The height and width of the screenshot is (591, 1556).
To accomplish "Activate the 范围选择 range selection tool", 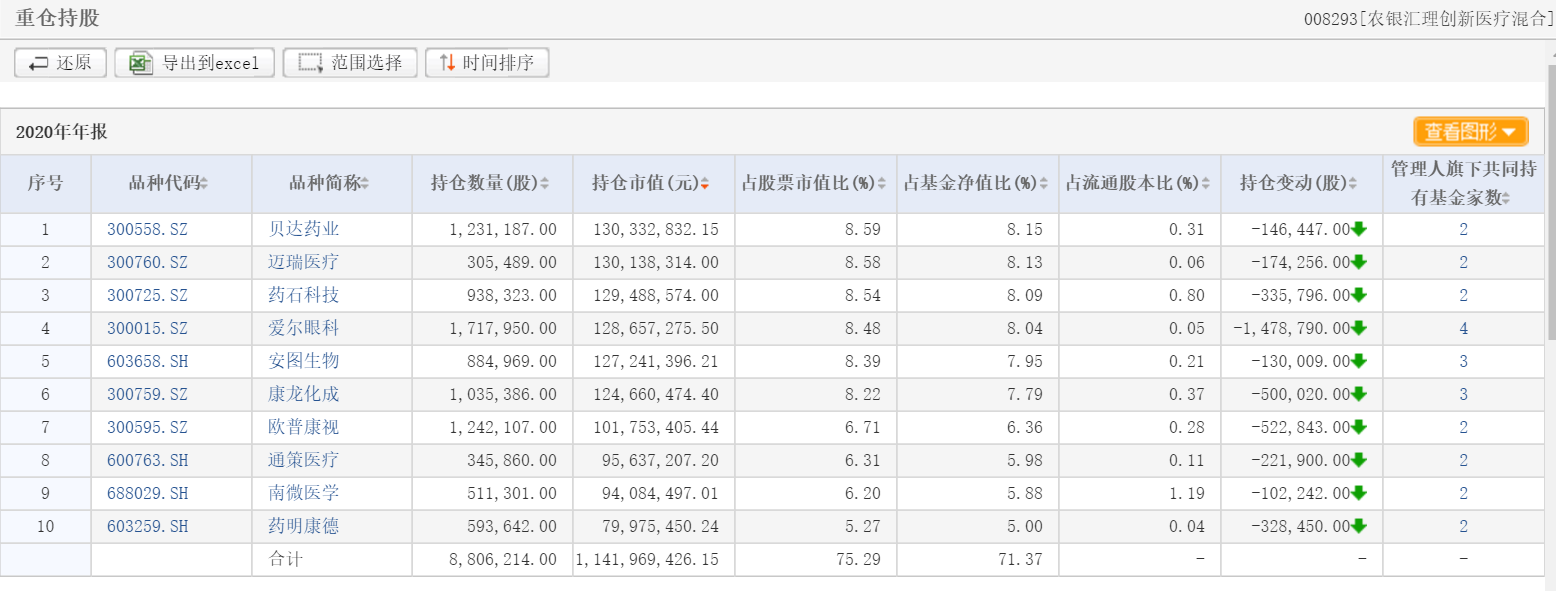I will tap(350, 63).
